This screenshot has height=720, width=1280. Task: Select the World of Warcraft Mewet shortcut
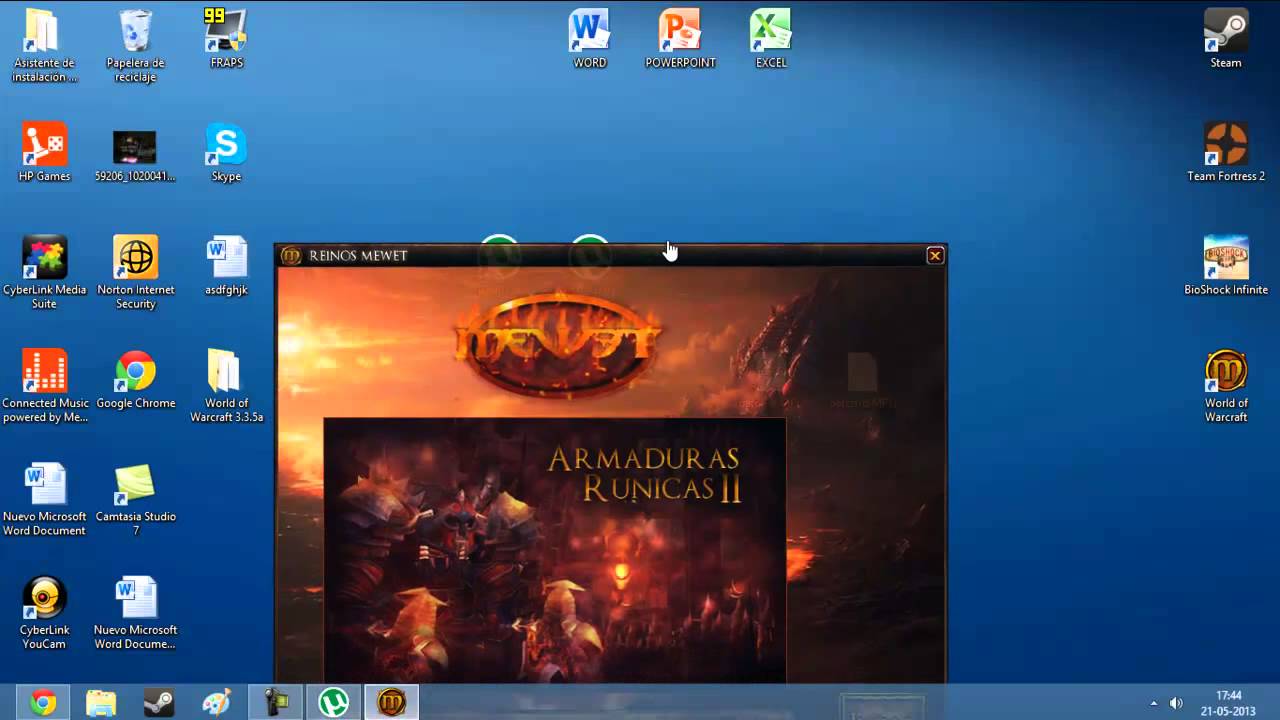click(1226, 386)
